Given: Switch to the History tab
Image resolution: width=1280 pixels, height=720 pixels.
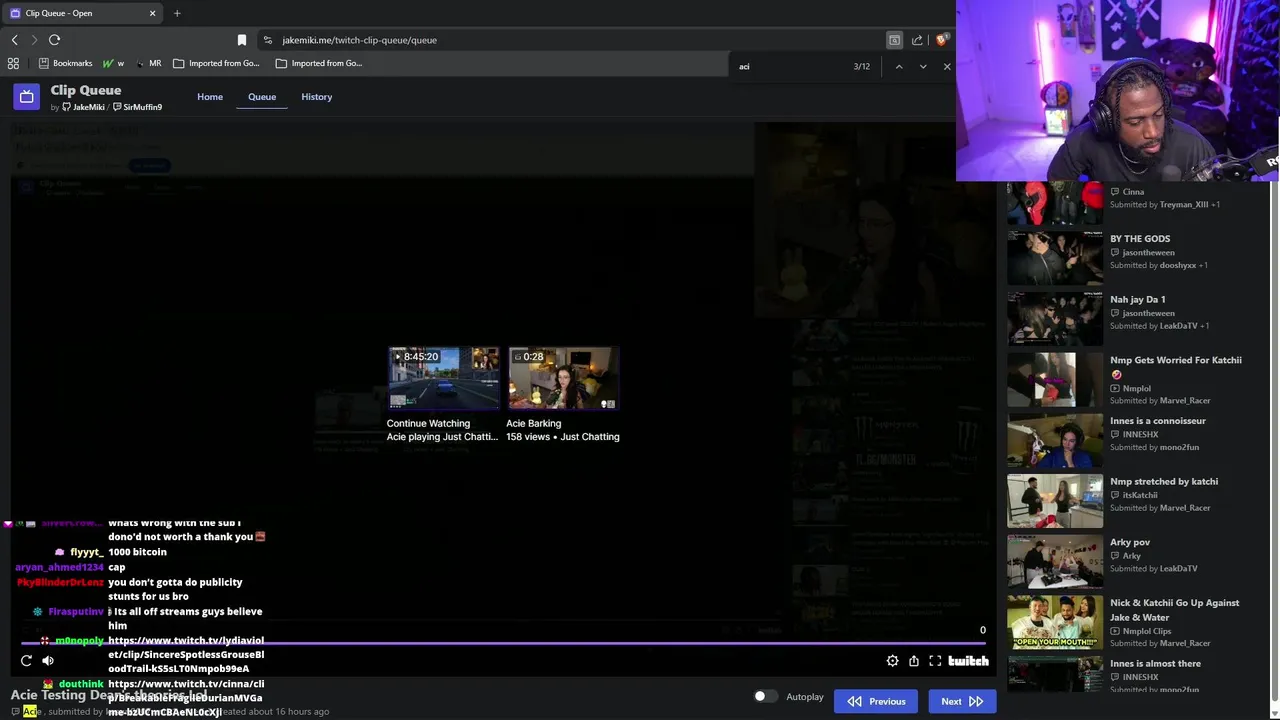Looking at the screenshot, I should click(x=316, y=97).
